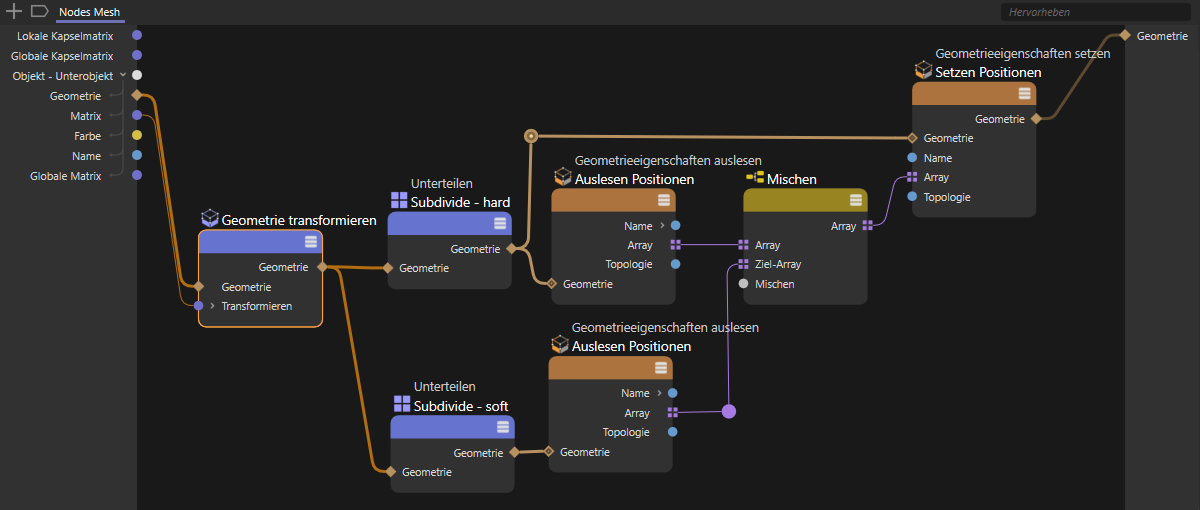
Task: Select the Subdivide - hard node title
Action: (x=461, y=201)
